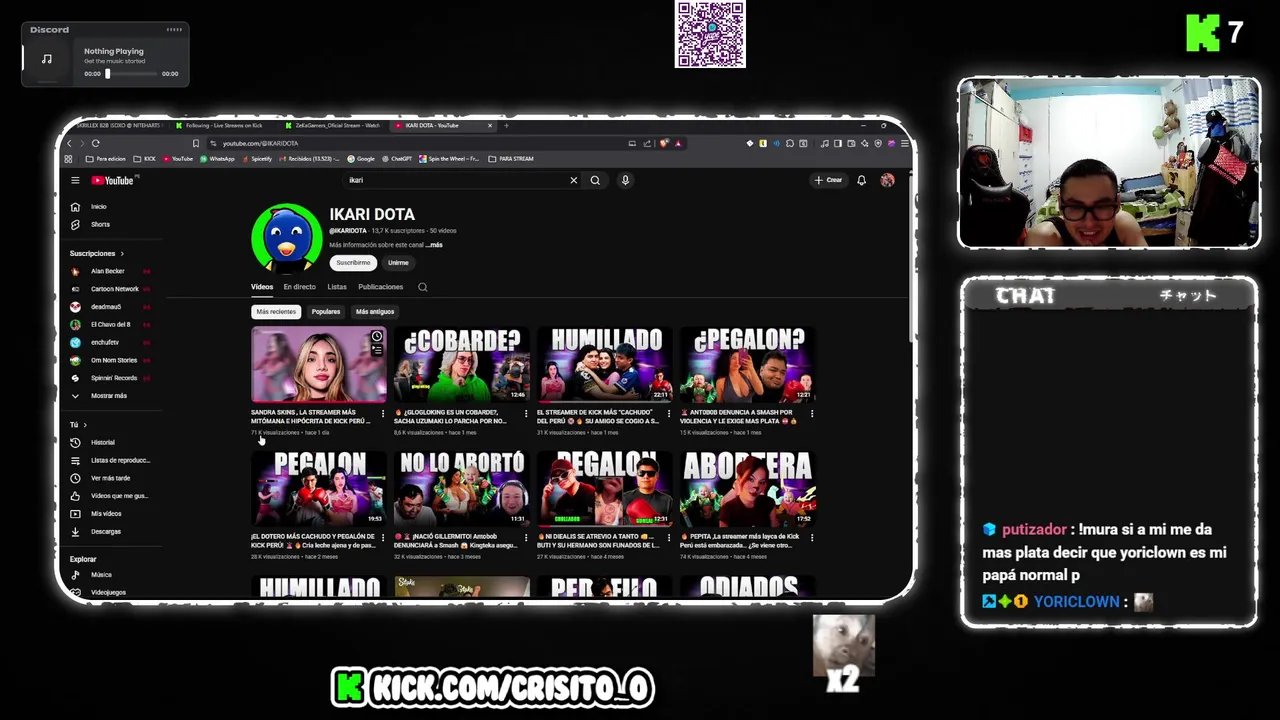Open the ChatGPT bookmark
Viewport: 1280px width, 720px height.
point(396,159)
